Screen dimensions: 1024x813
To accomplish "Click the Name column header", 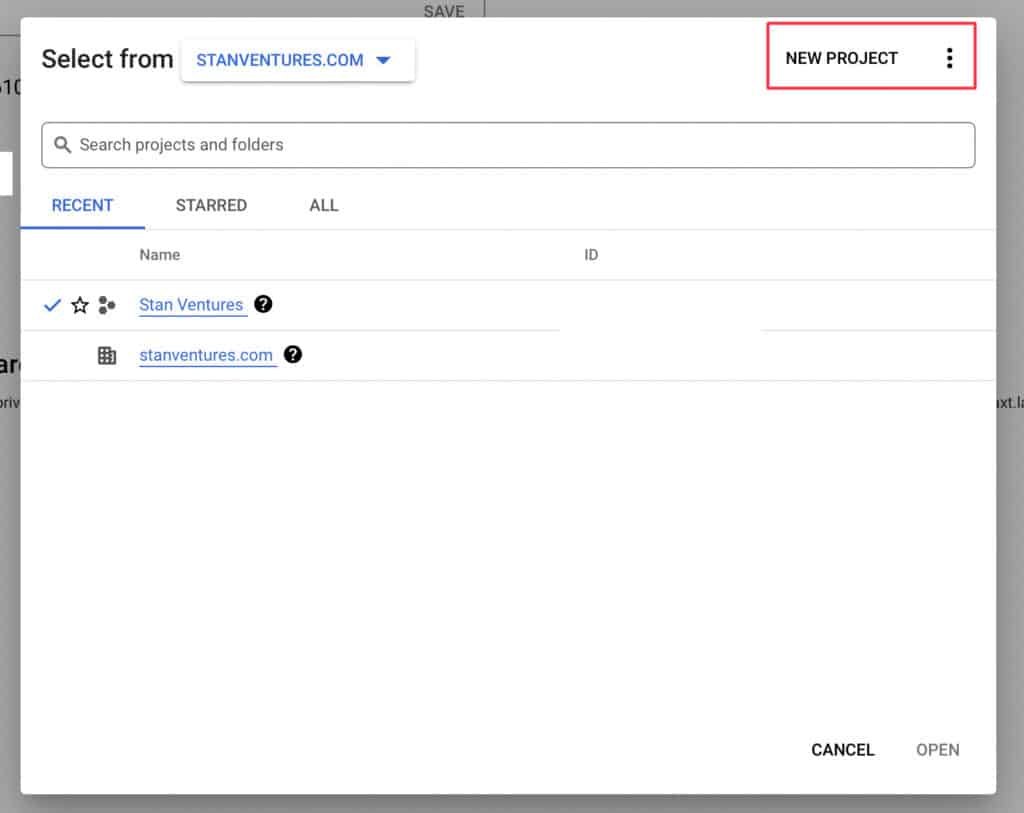I will coord(159,255).
